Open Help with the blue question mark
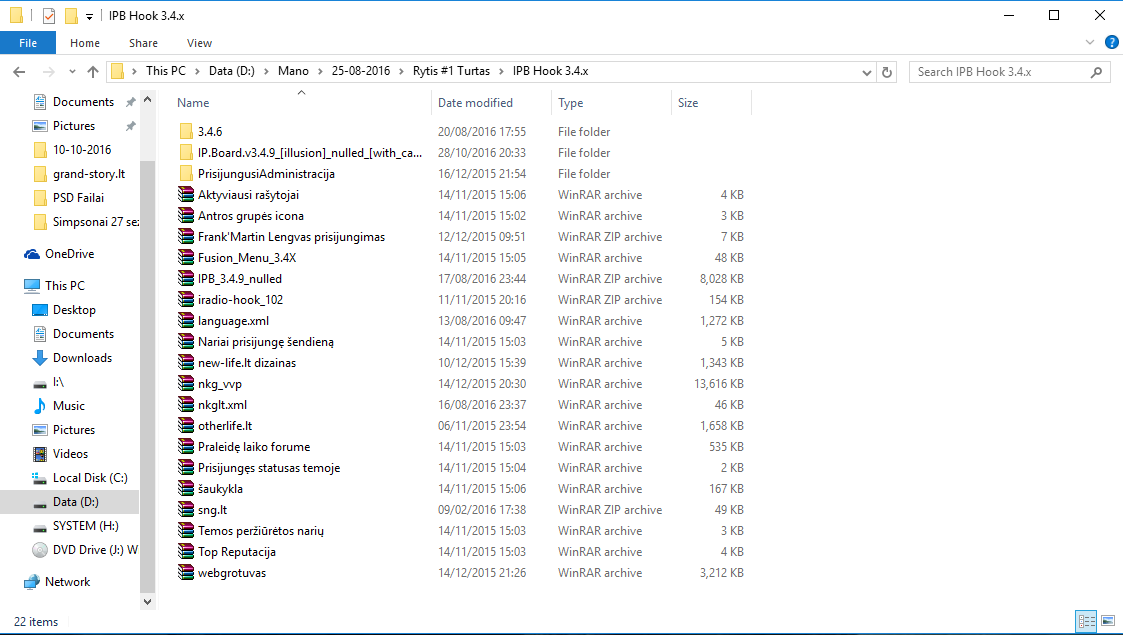 (x=1112, y=42)
